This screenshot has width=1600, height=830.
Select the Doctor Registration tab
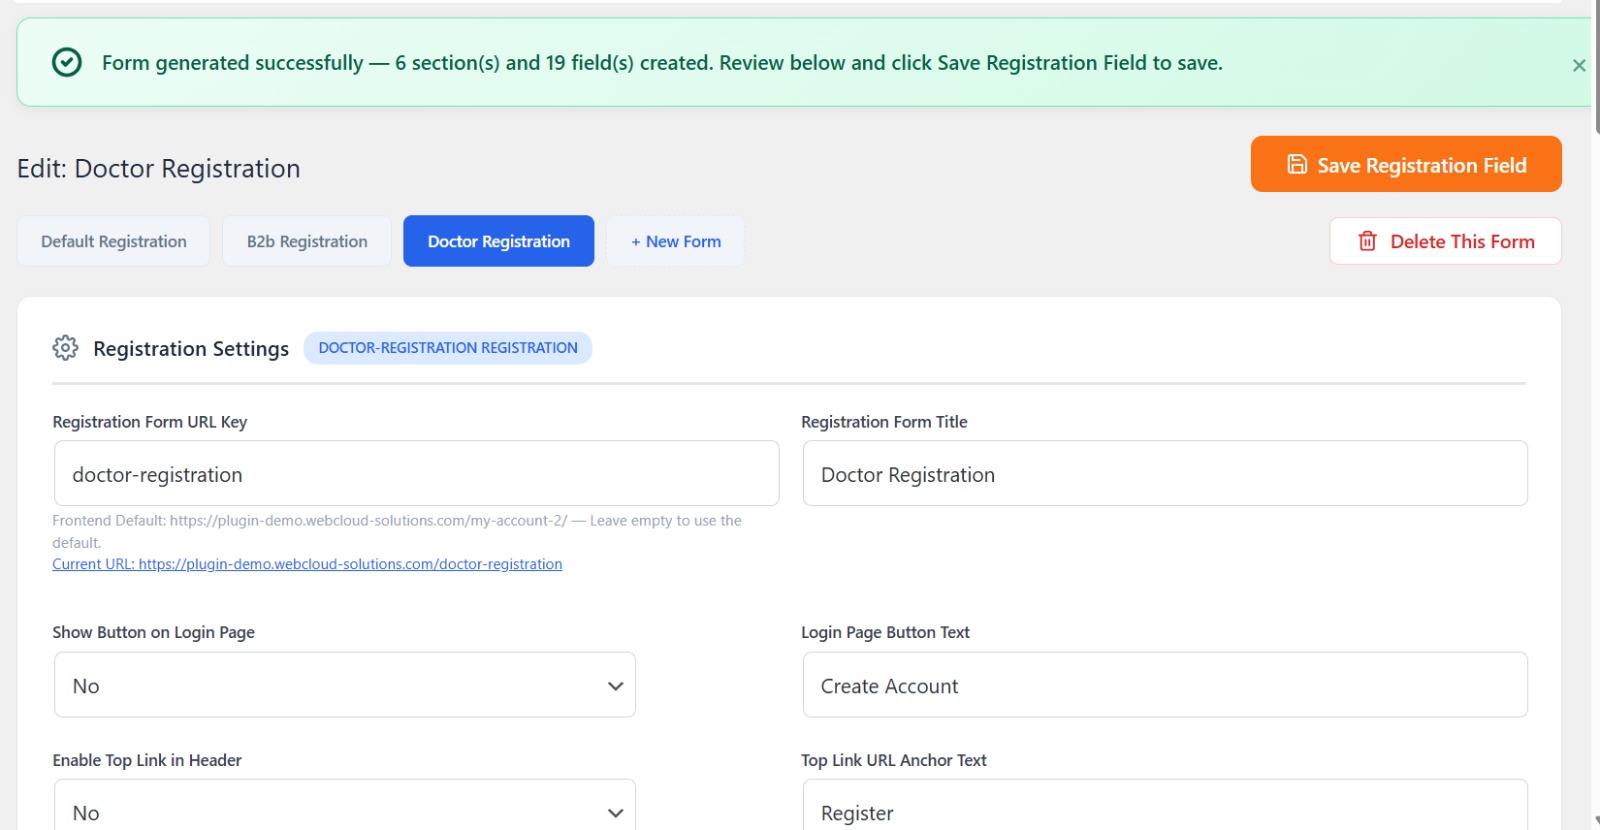[x=498, y=241]
